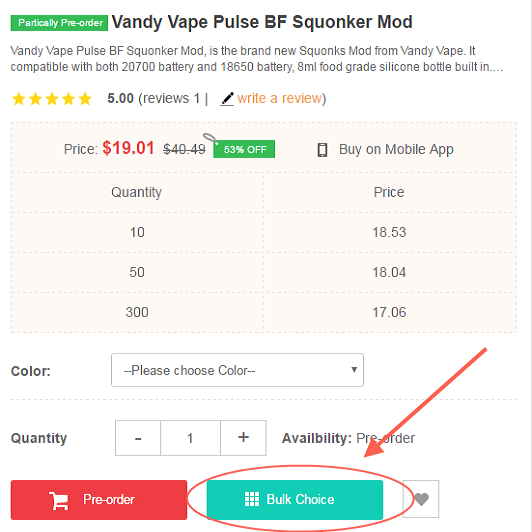Increase quantity with the plus button

pyautogui.click(x=243, y=438)
